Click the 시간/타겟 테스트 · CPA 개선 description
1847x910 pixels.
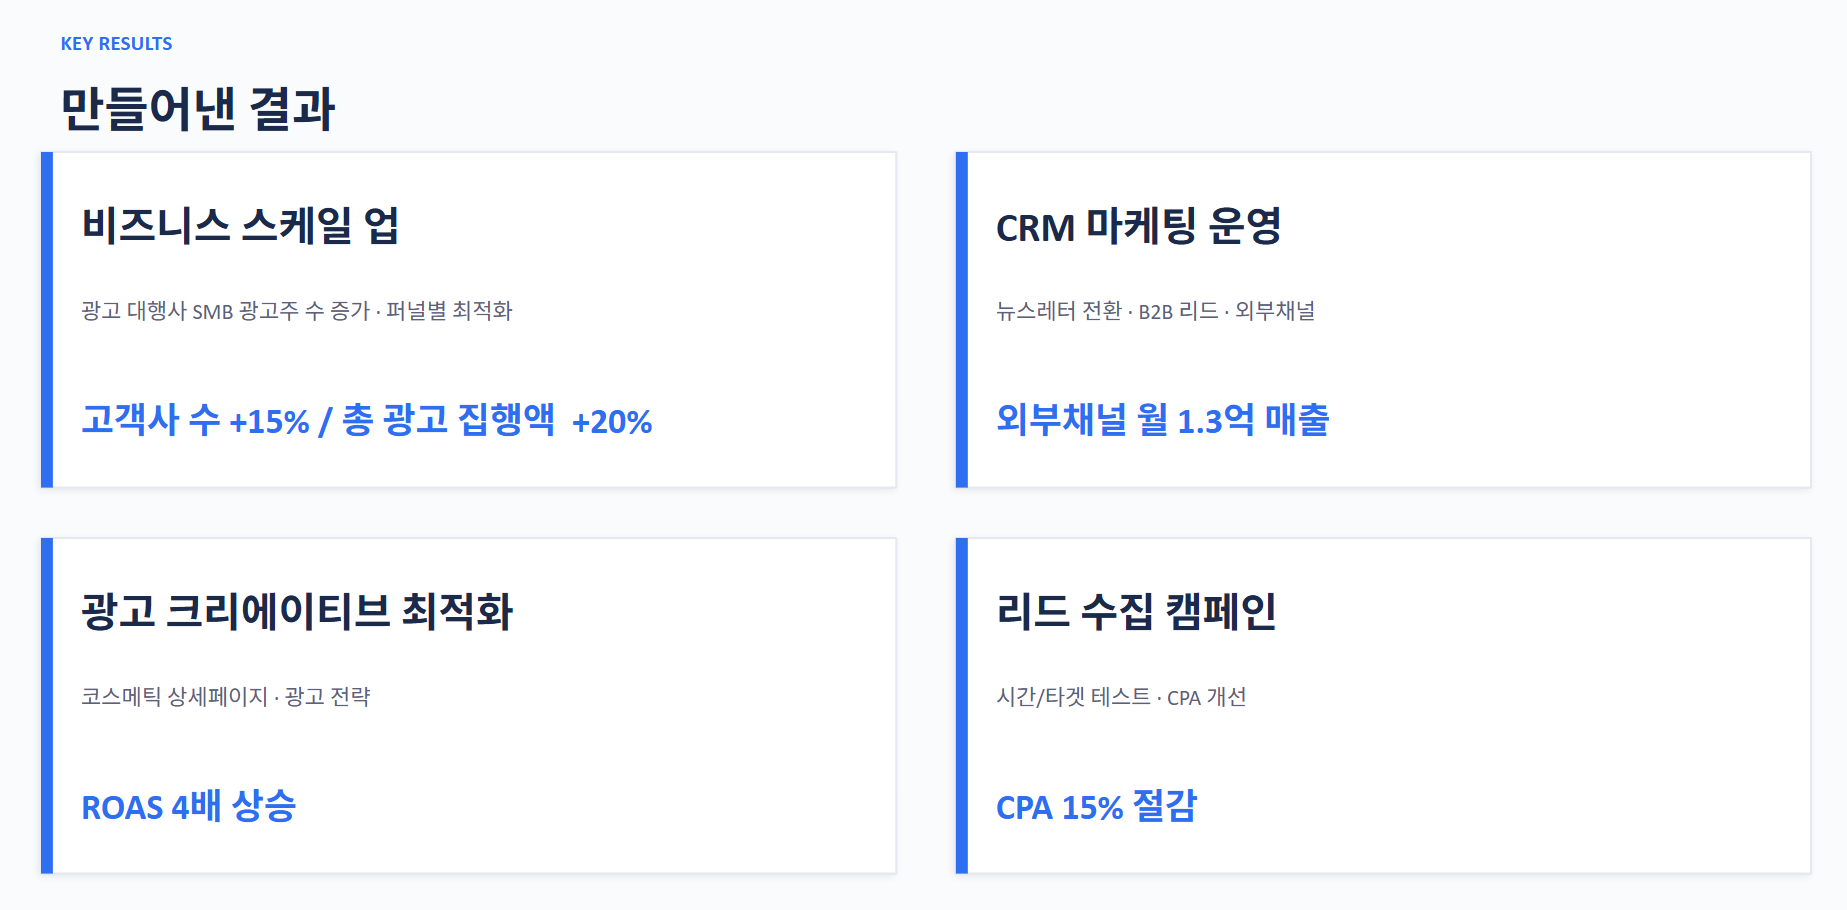tap(1121, 697)
